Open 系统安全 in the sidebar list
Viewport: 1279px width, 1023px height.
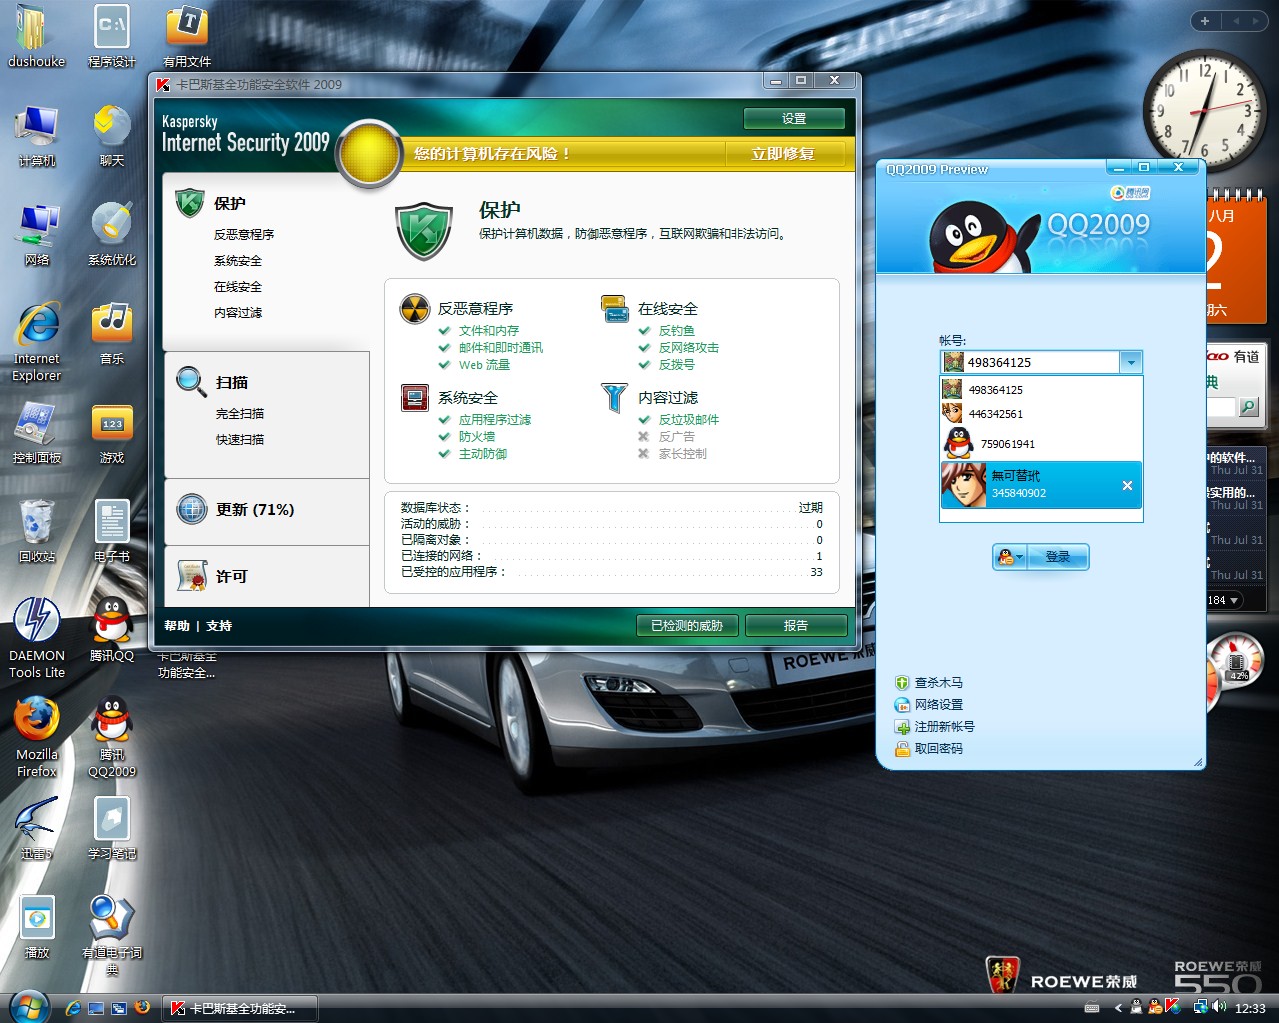pos(238,260)
